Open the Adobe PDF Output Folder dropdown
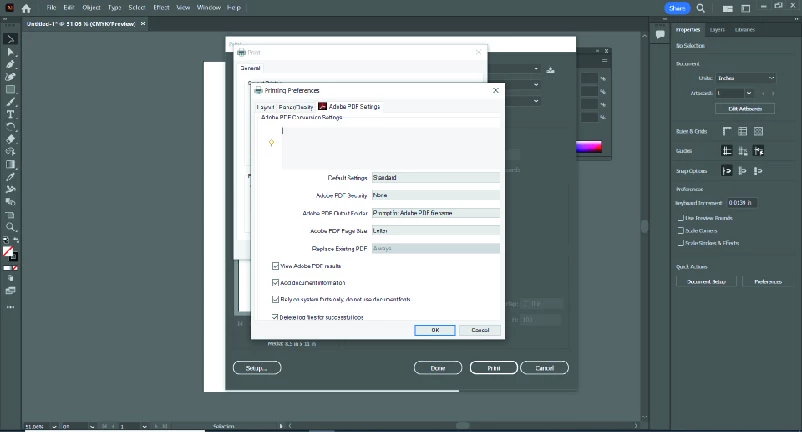802x432 pixels. (x=436, y=213)
